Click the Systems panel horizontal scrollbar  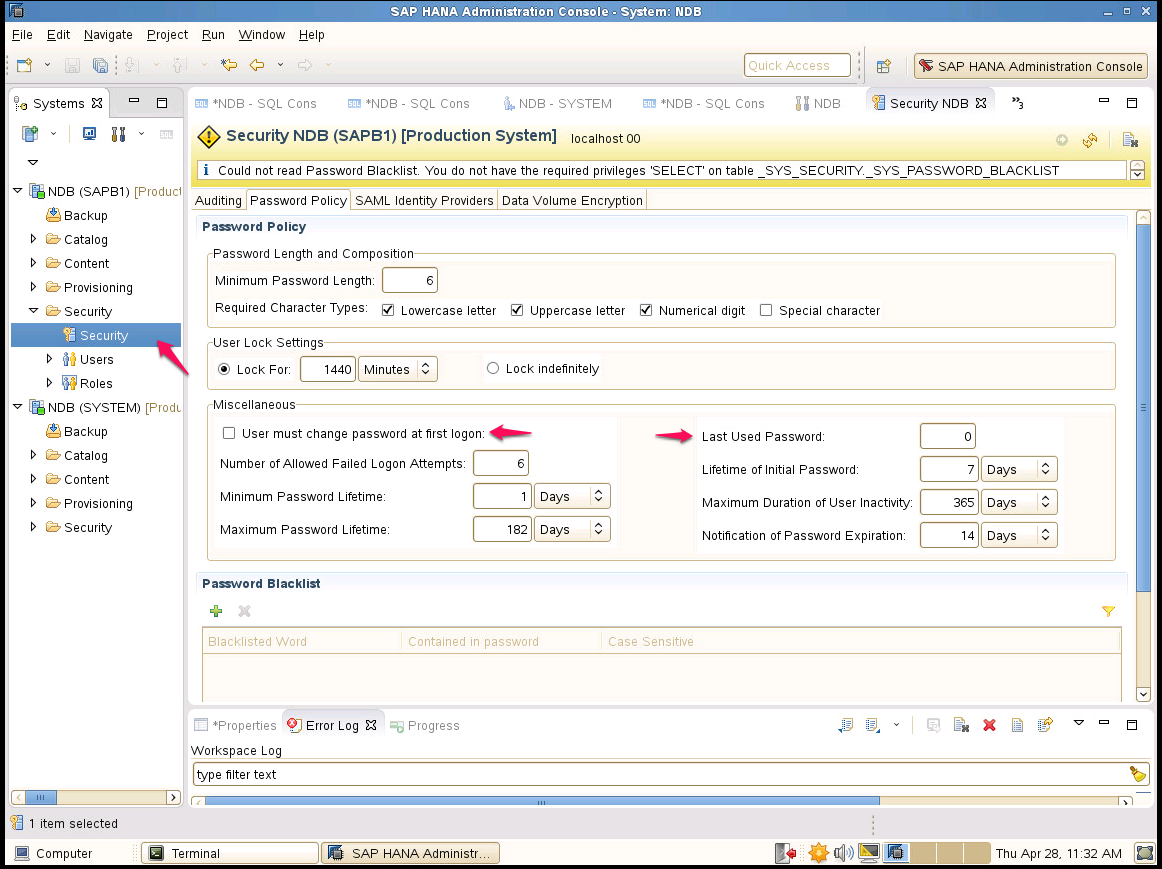pyautogui.click(x=96, y=797)
